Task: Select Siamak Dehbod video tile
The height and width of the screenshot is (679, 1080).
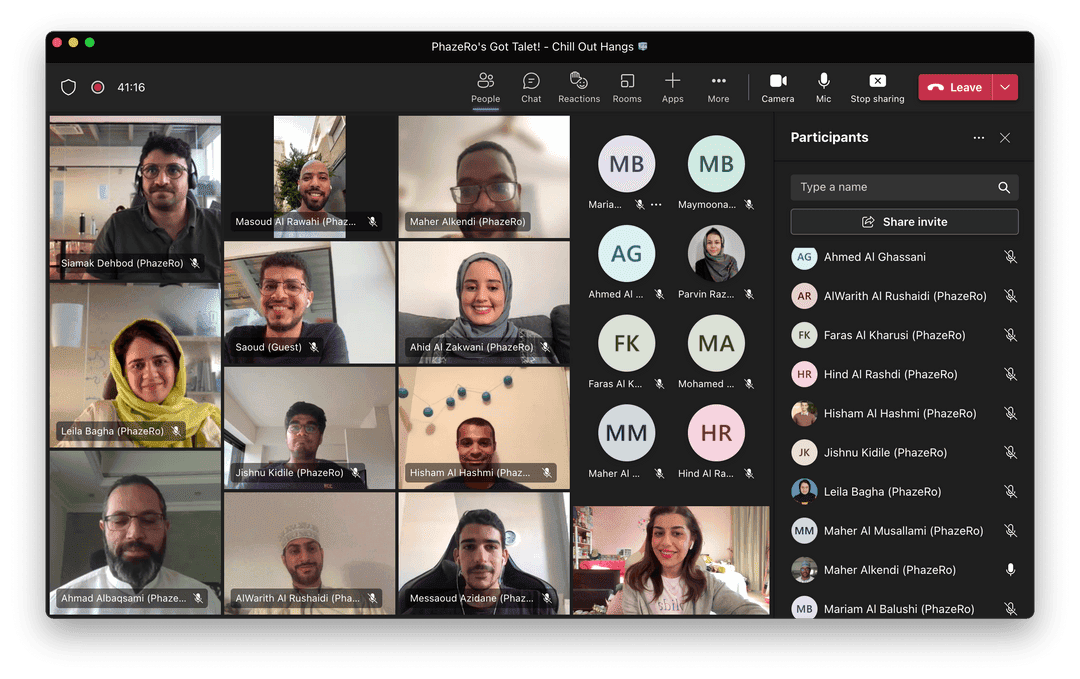Action: 136,198
